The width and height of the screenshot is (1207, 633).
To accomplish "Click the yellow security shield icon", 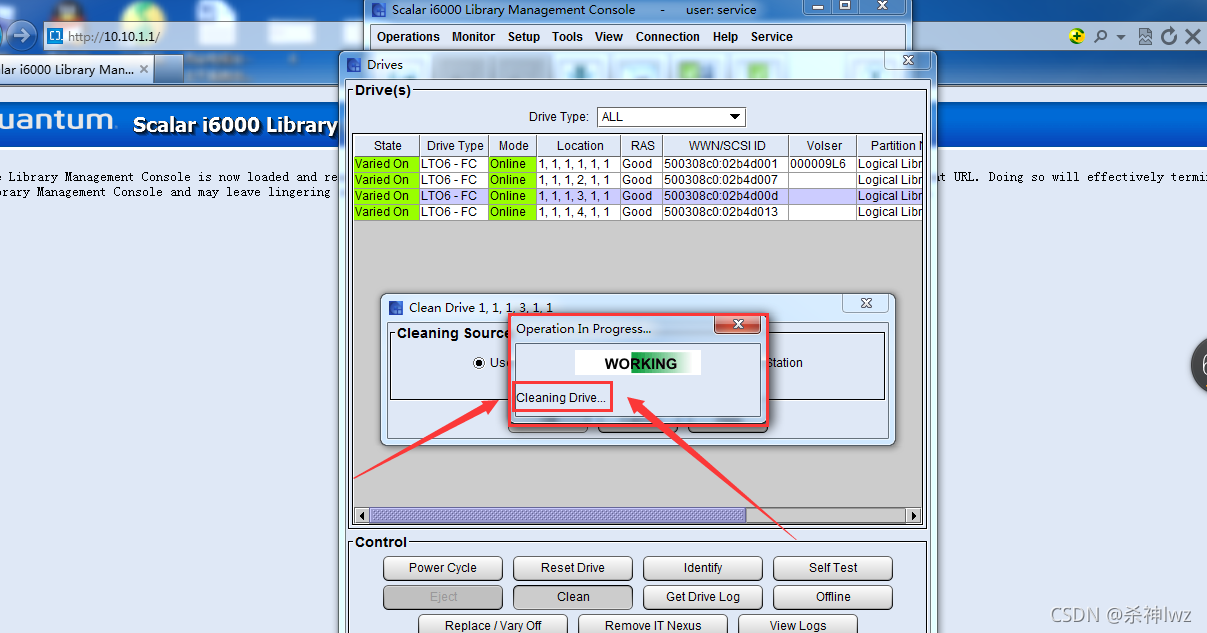I will [x=1076, y=36].
